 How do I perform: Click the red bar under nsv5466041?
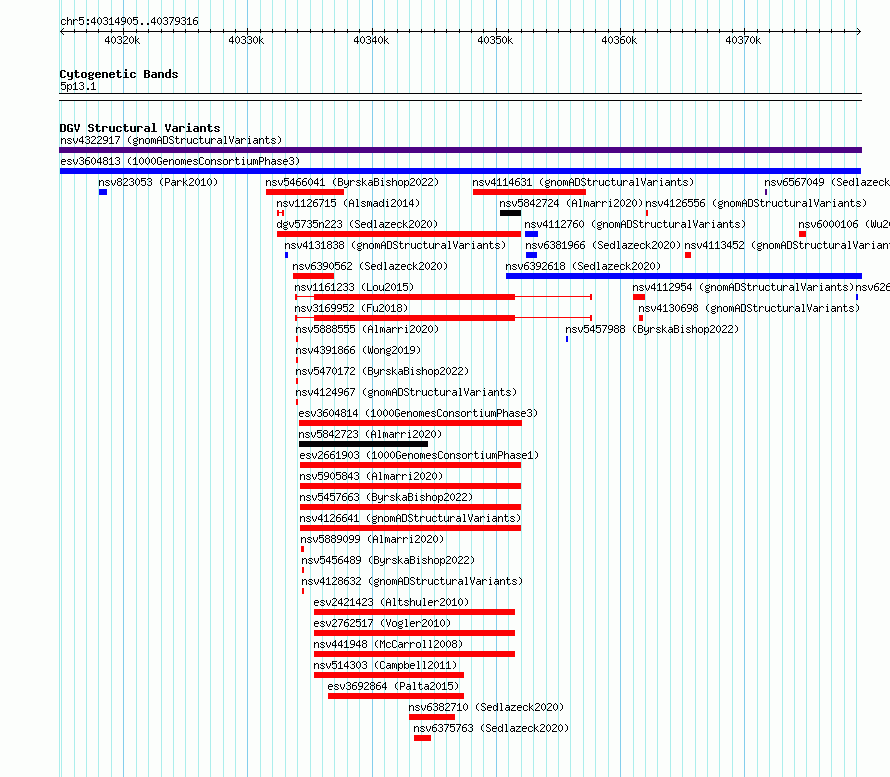[x=305, y=192]
